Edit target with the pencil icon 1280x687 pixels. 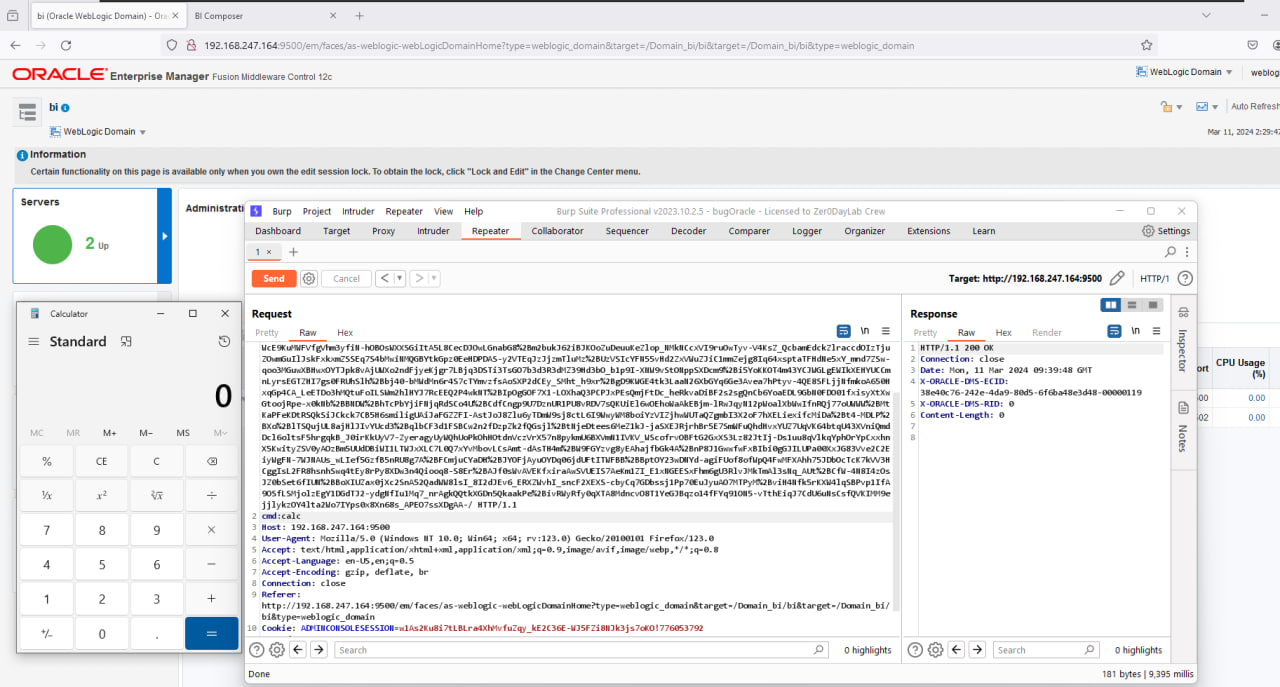[1117, 279]
